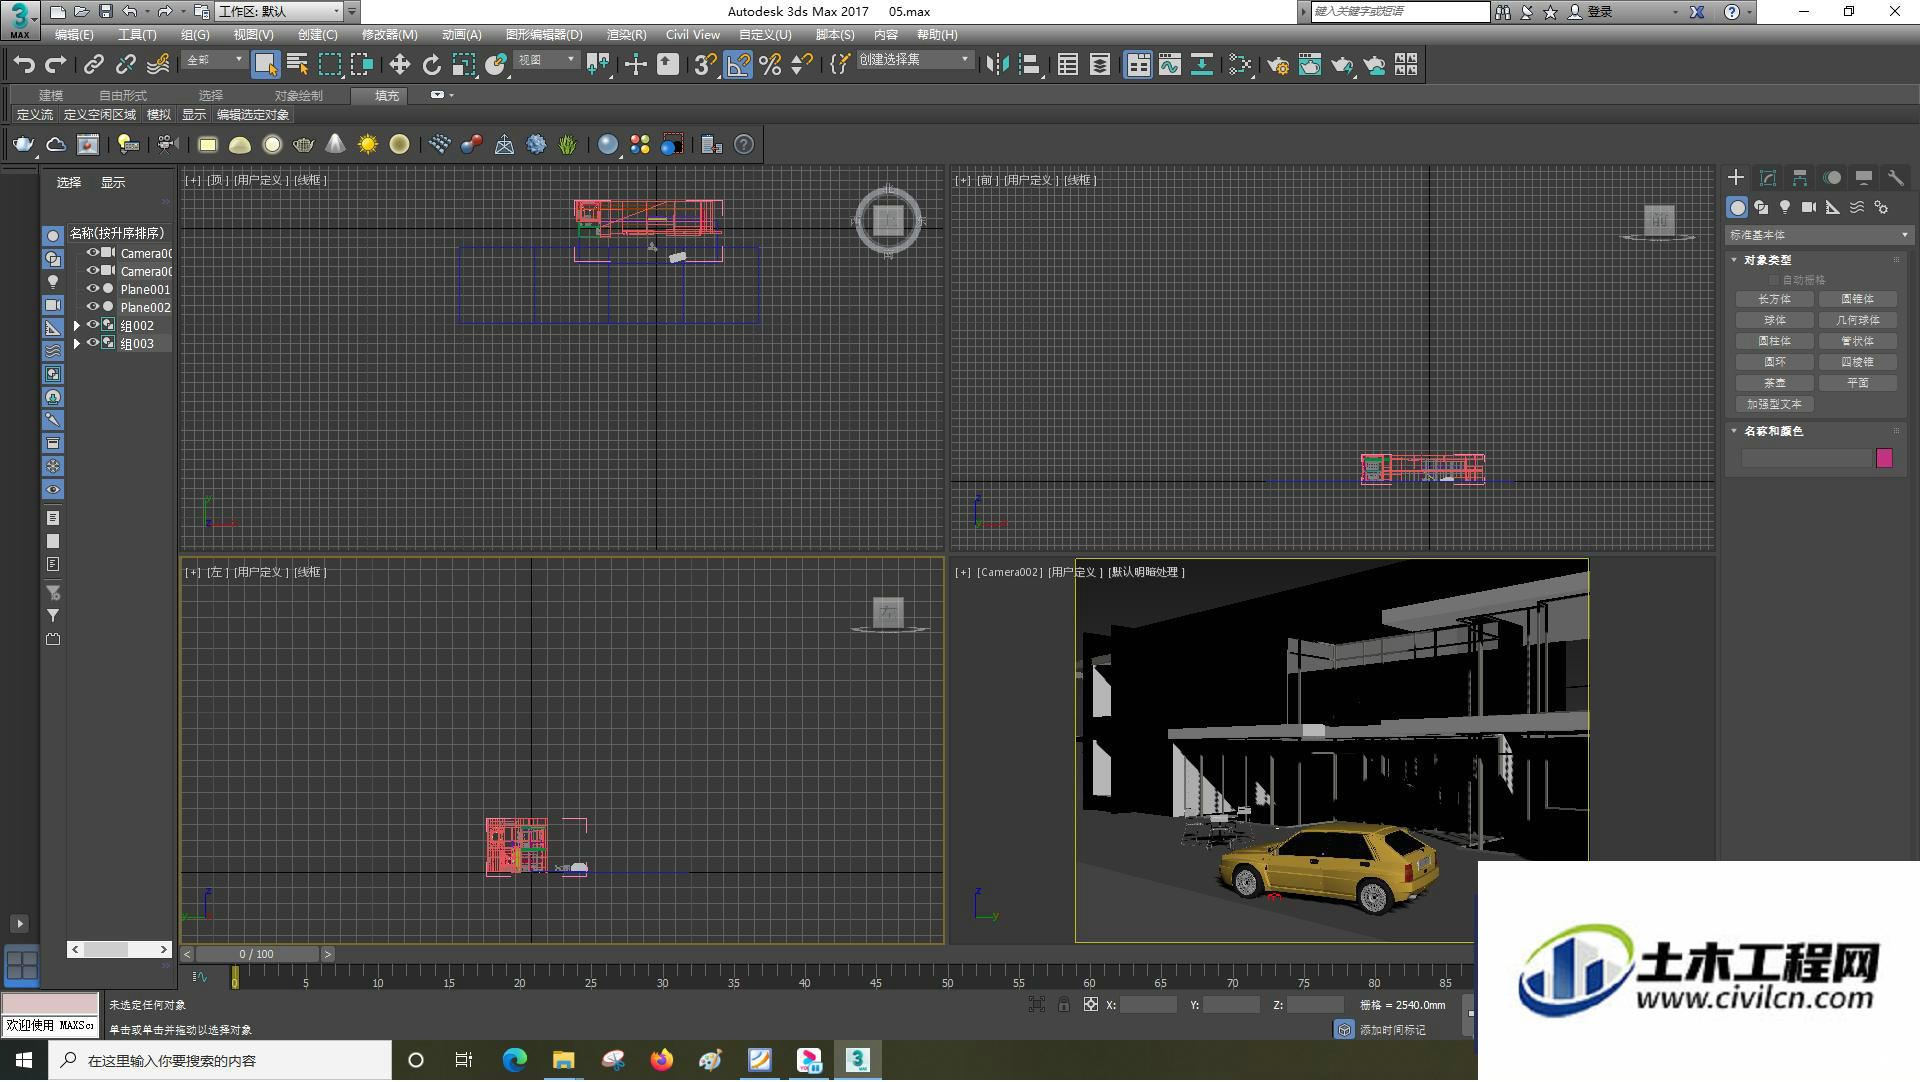The height and width of the screenshot is (1082, 1920).
Task: Expand the 组002 tree node
Action: tap(77, 325)
